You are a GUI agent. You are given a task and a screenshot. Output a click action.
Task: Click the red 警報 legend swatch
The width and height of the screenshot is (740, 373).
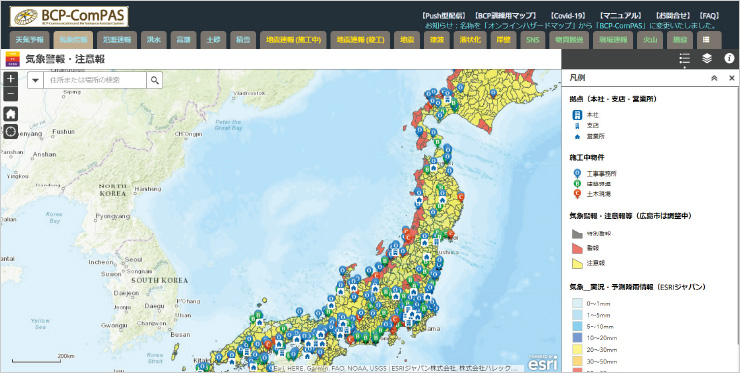pos(578,248)
